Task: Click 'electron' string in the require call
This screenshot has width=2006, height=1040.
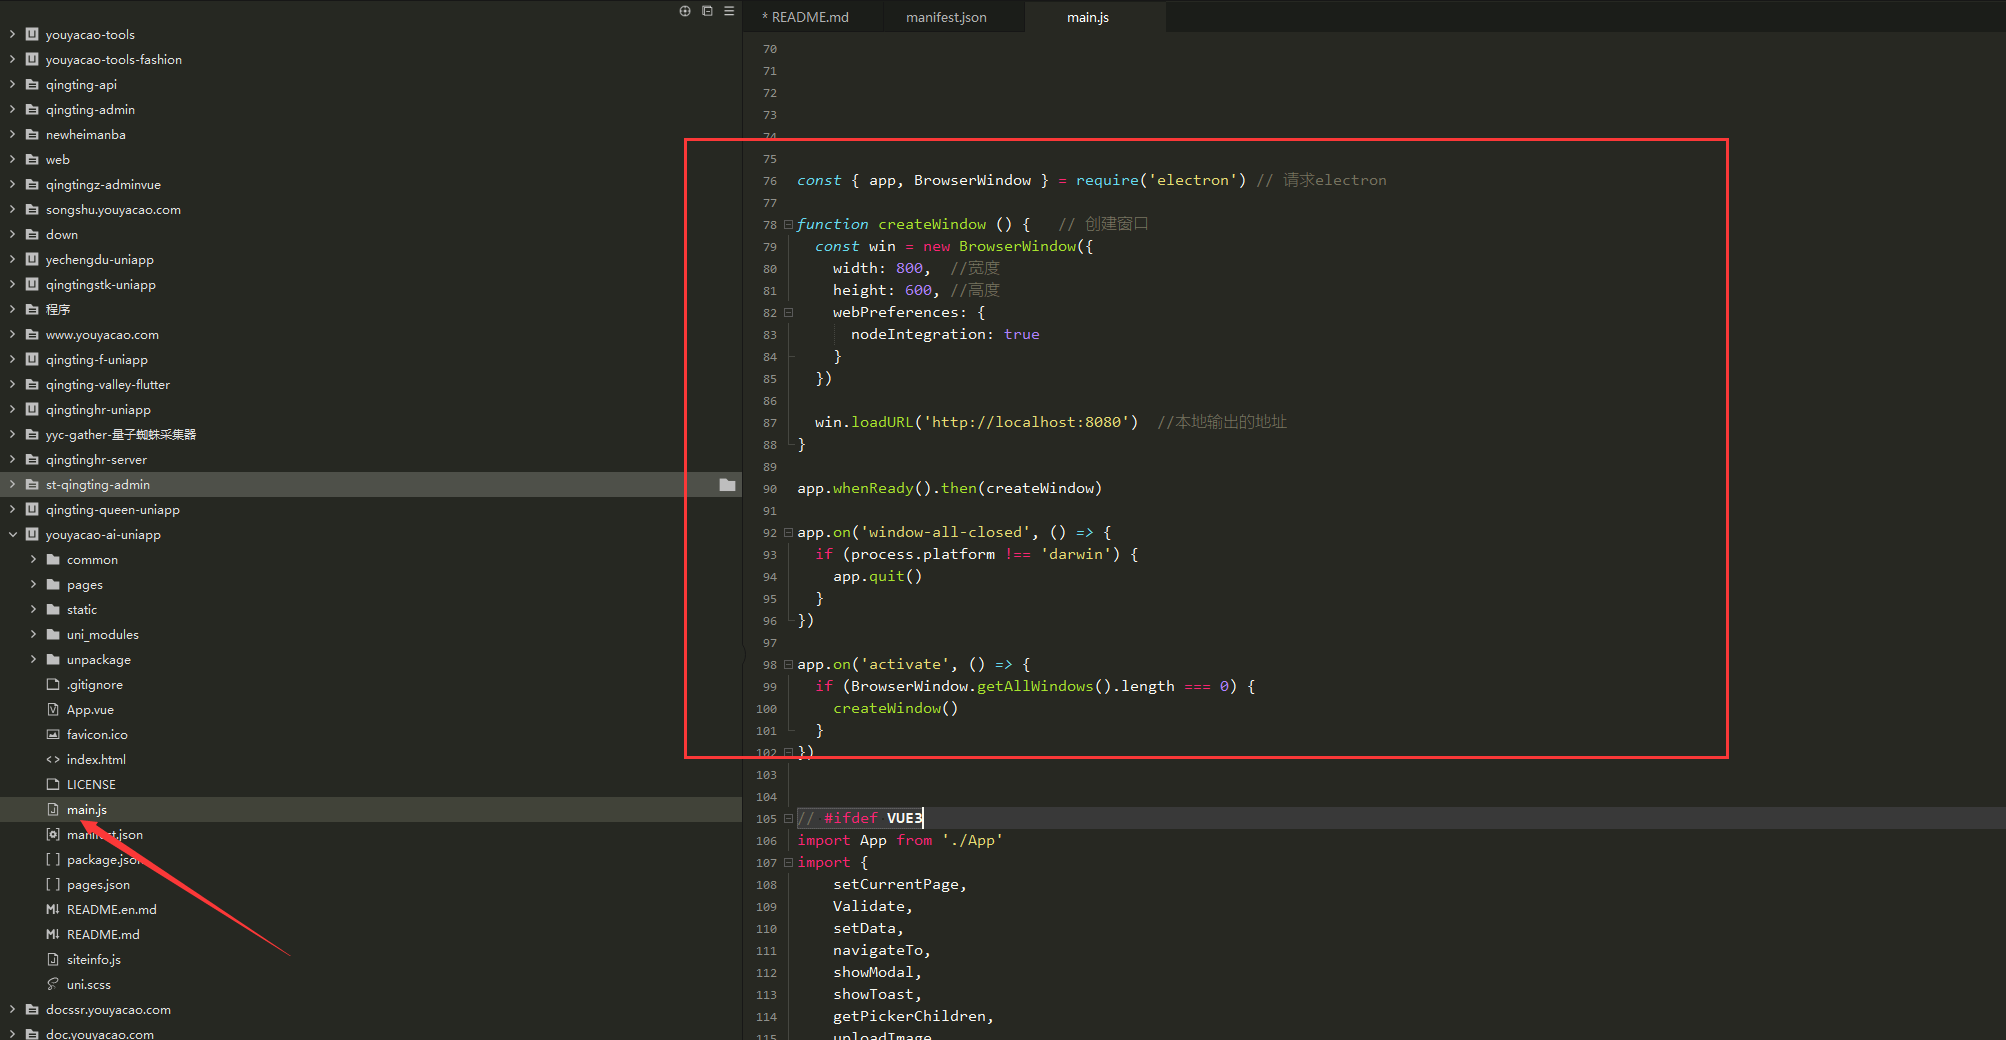Action: coord(1193,180)
